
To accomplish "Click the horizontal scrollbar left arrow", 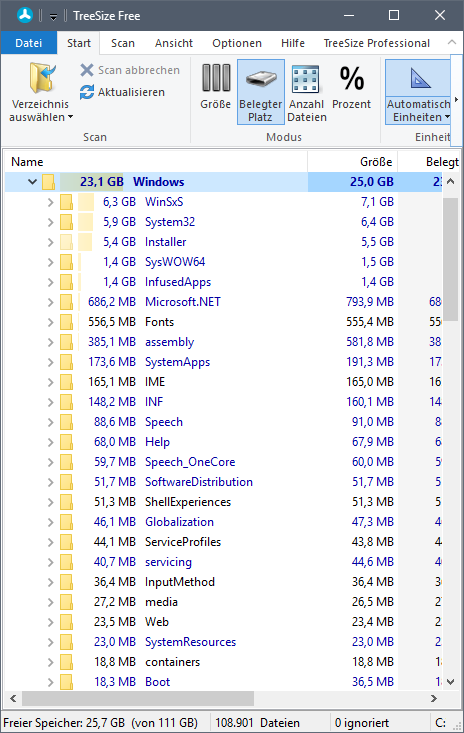I will pyautogui.click(x=13, y=699).
